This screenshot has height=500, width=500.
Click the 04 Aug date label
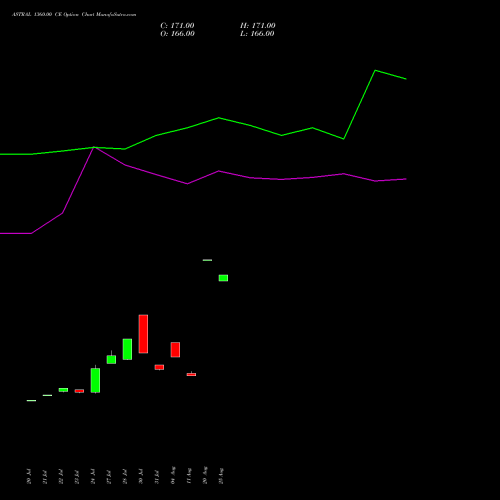tap(173, 475)
